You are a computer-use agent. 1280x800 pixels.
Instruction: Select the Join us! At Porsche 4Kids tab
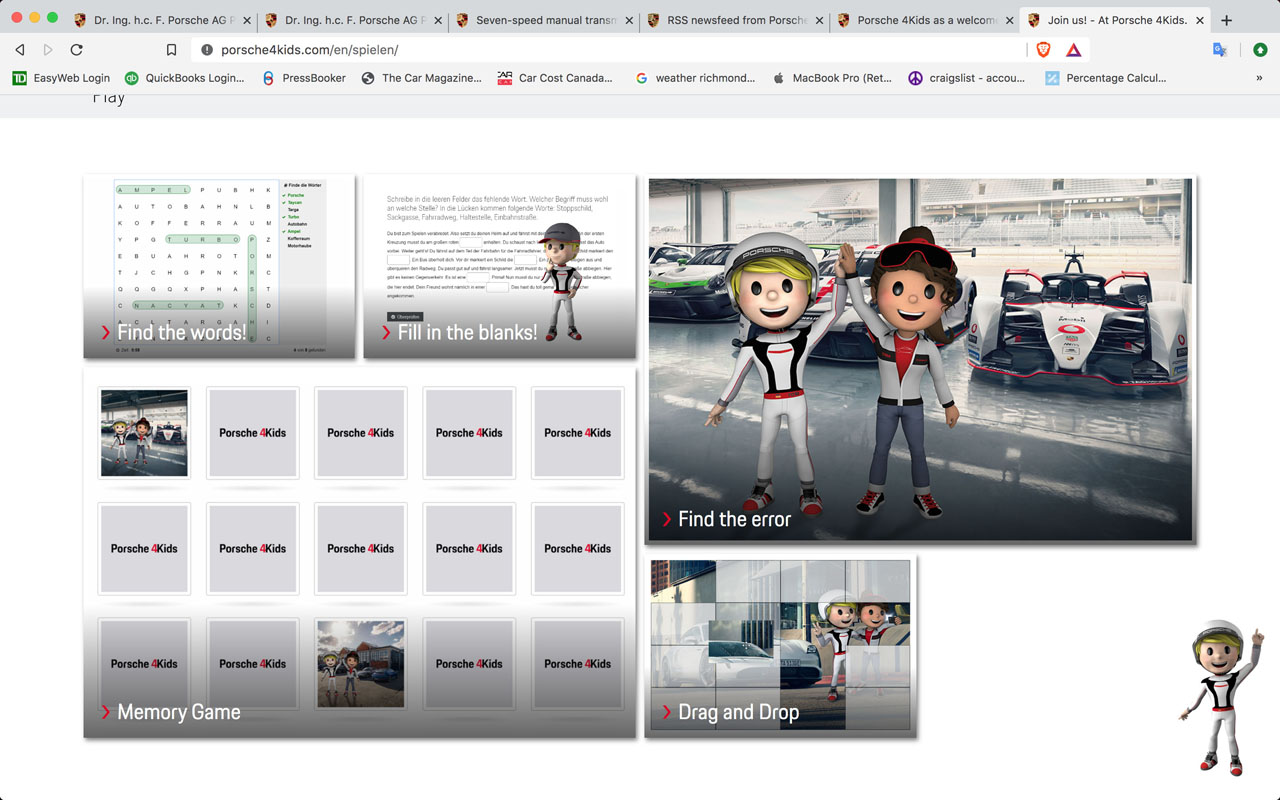coord(1116,20)
